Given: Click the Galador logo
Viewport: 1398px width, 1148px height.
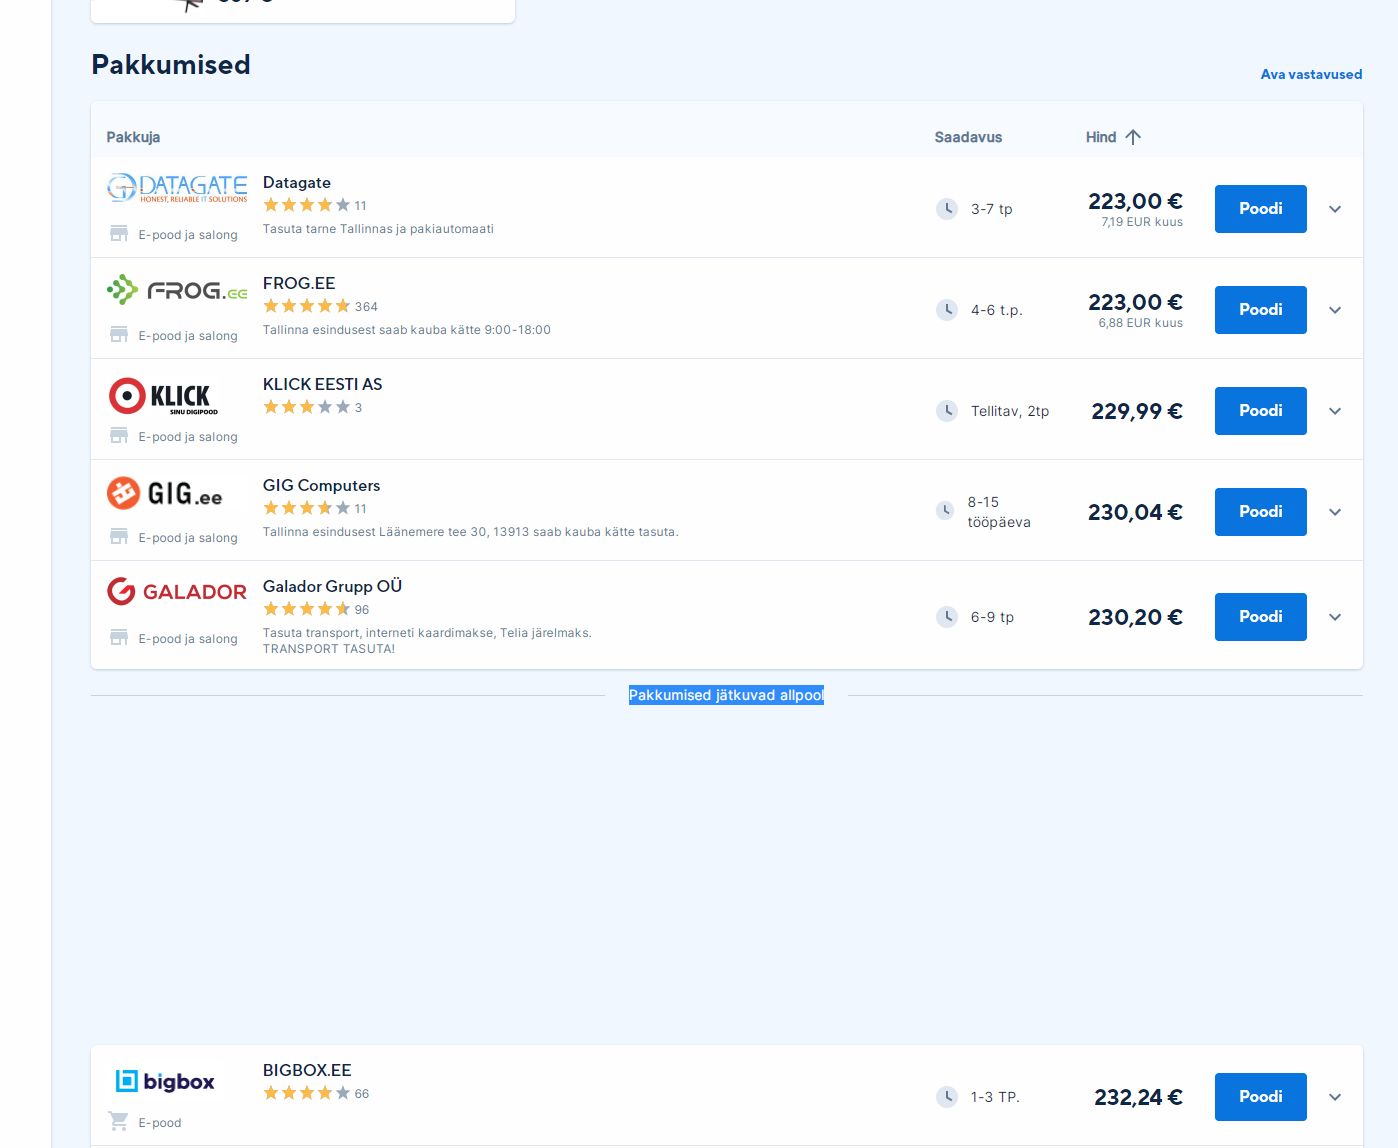Looking at the screenshot, I should [177, 591].
